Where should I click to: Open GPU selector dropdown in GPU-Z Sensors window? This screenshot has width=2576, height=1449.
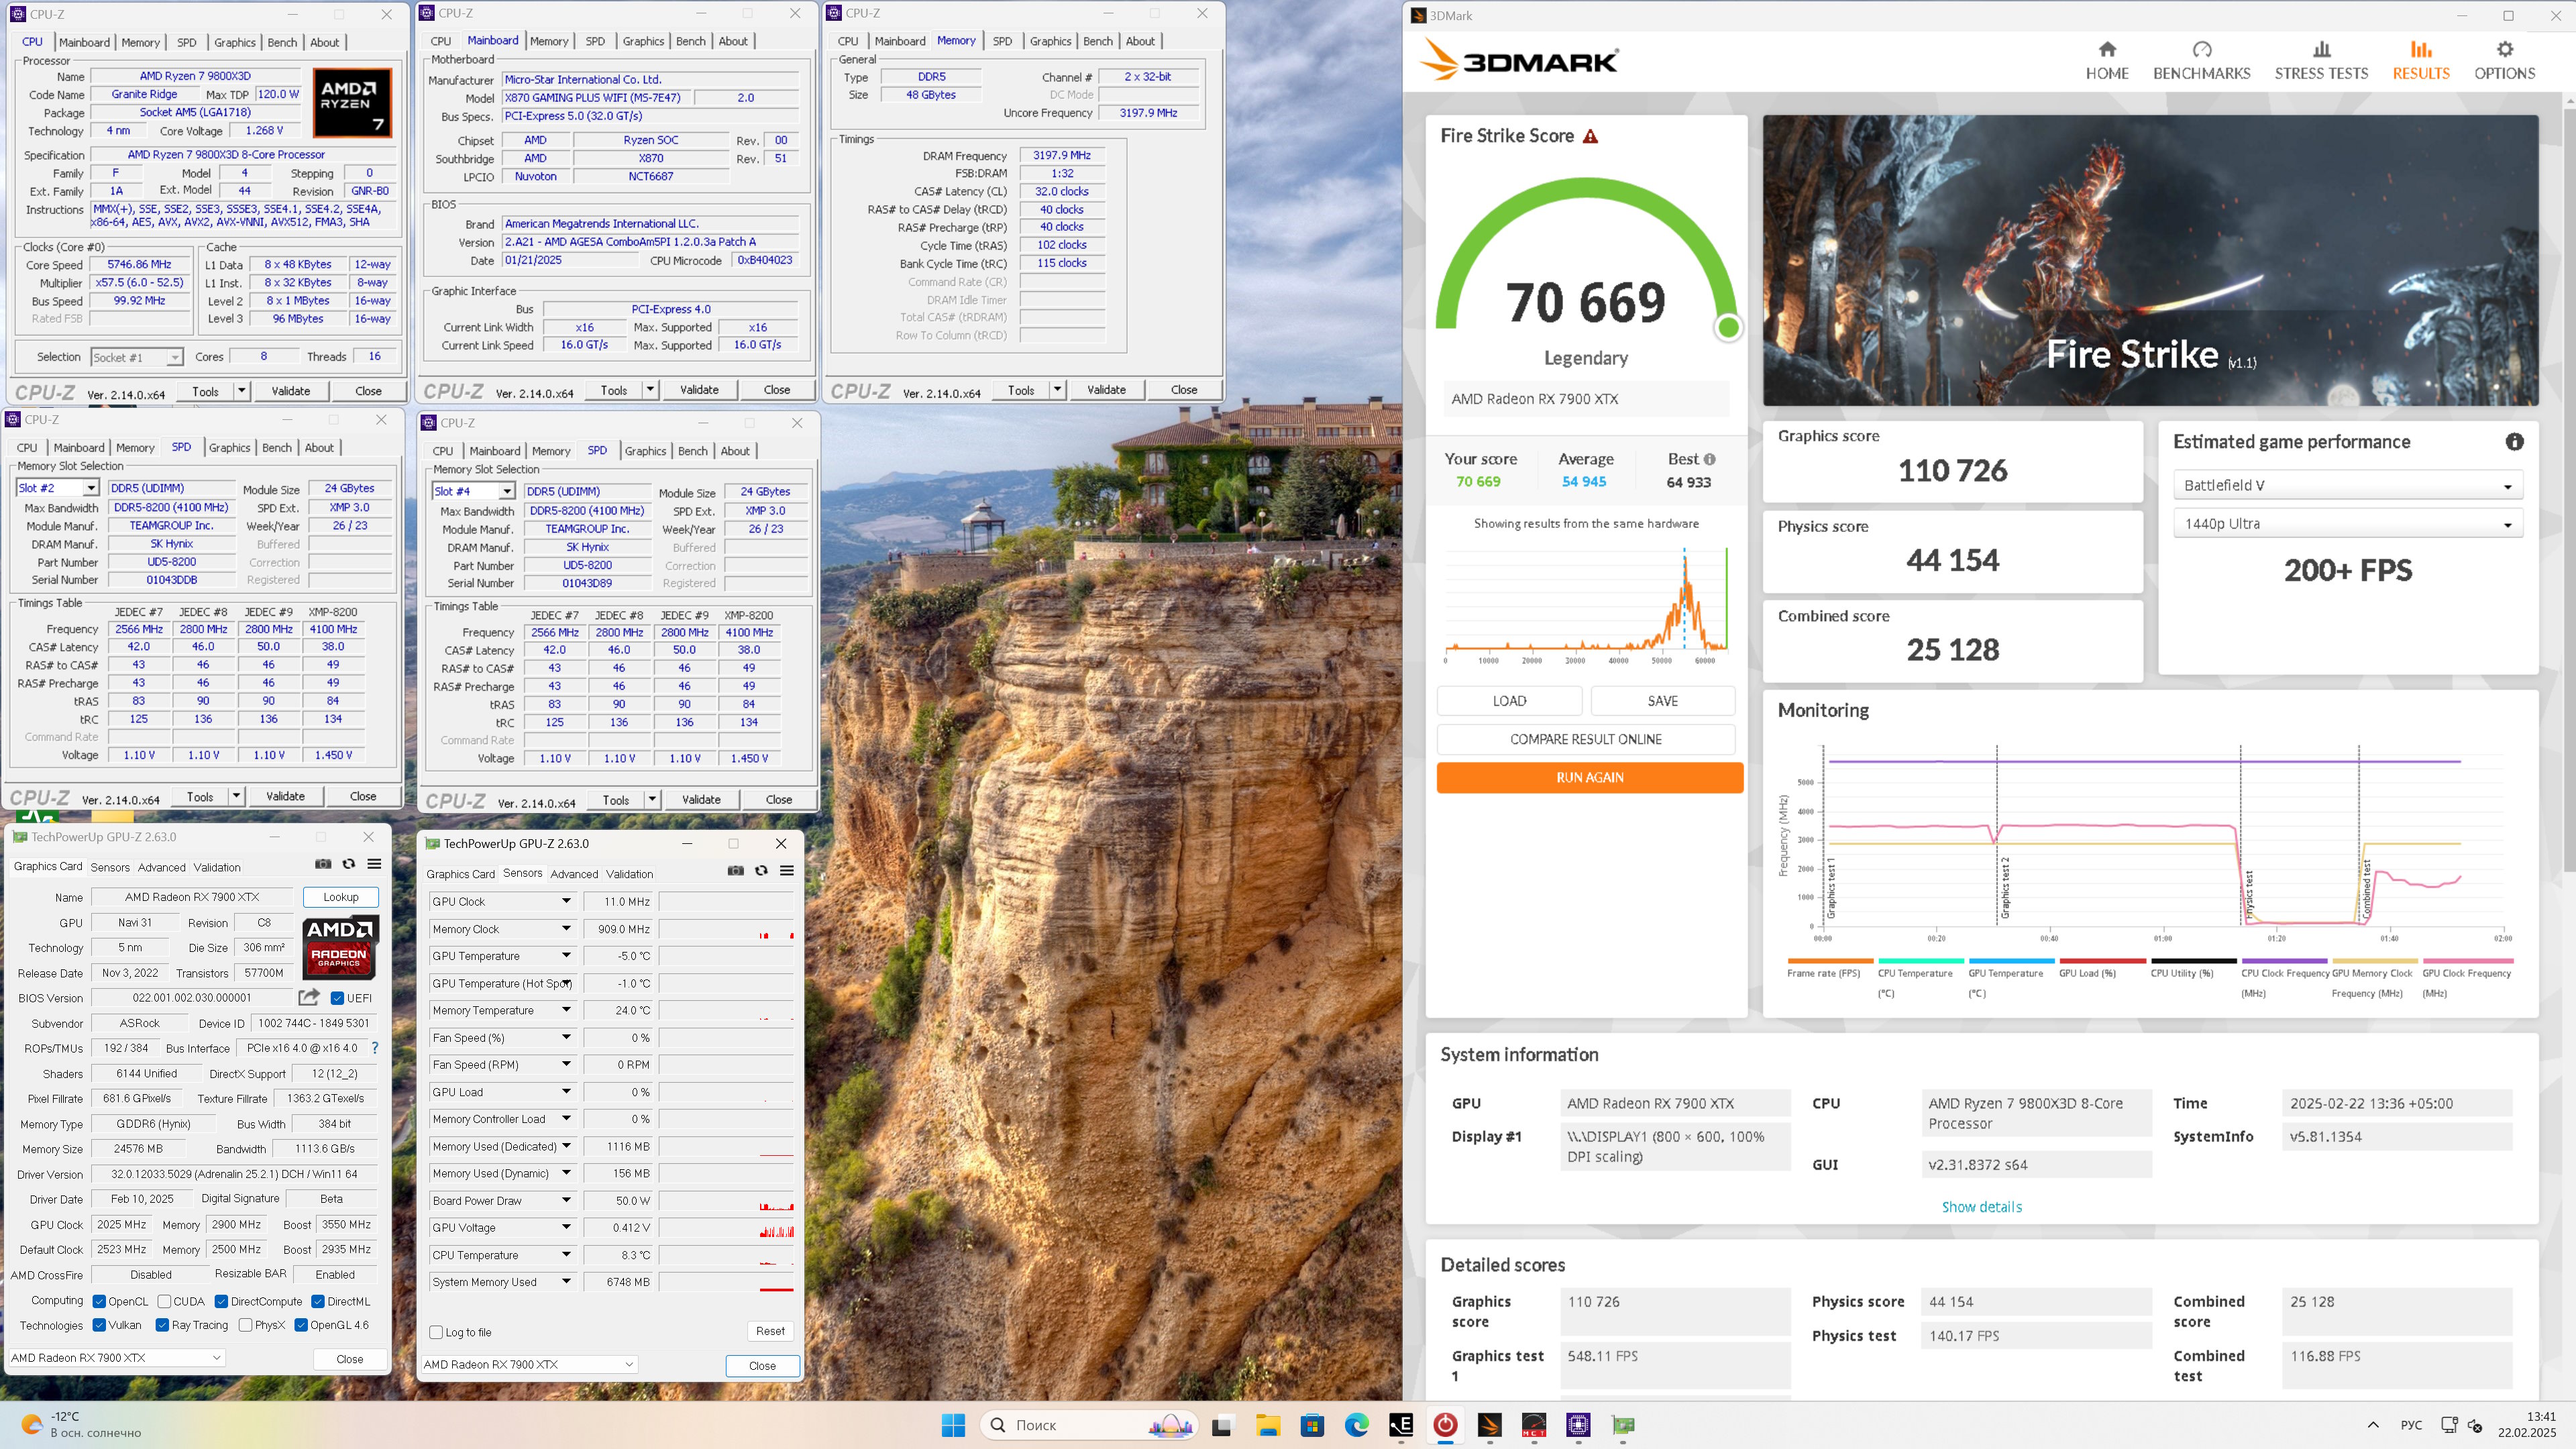click(x=529, y=1364)
